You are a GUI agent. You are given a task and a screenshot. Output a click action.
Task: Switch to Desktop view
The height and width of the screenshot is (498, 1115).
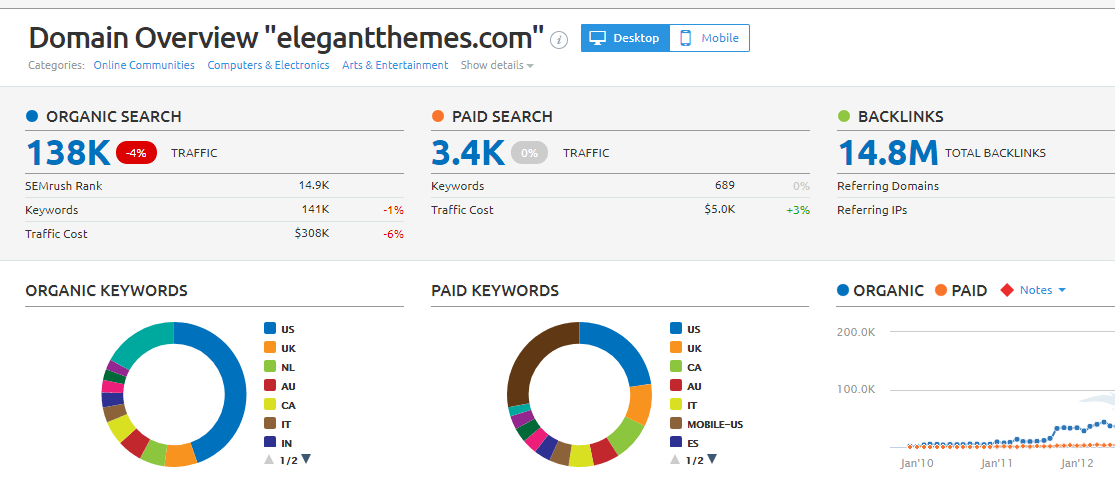click(625, 38)
